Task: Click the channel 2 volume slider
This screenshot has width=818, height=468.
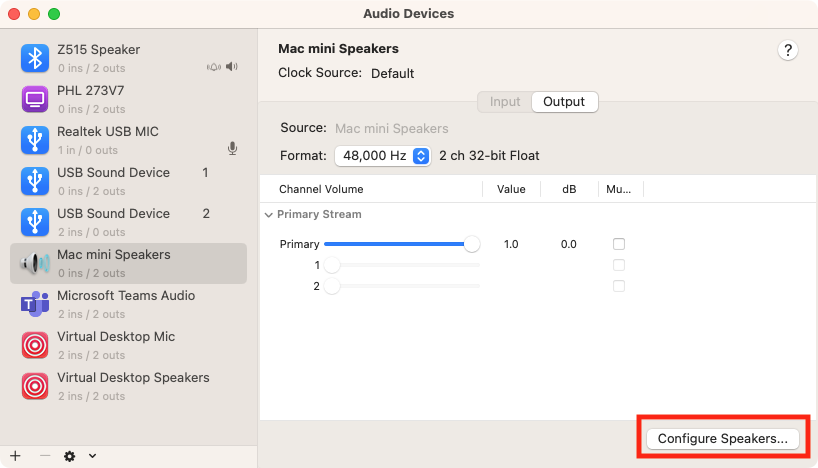Action: [402, 286]
